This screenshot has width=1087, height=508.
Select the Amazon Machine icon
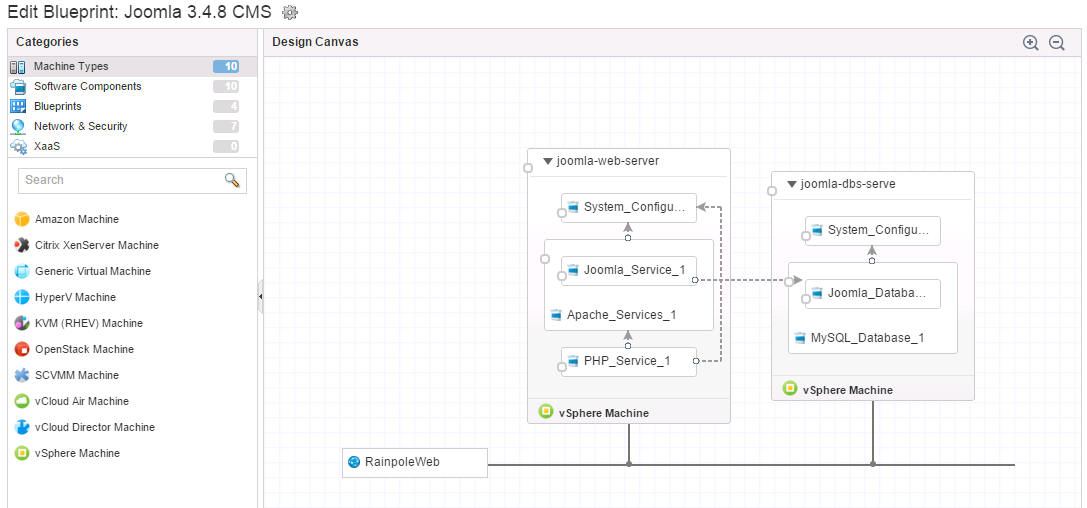pos(22,220)
